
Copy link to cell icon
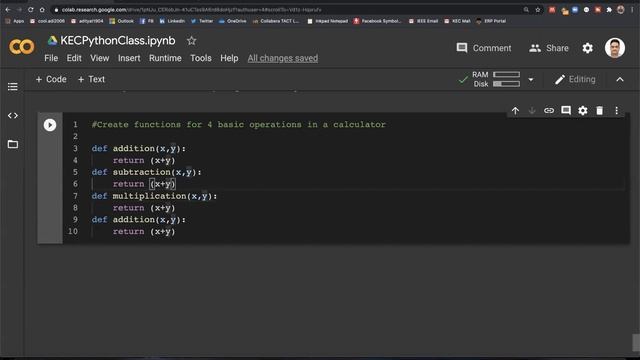(x=549, y=111)
